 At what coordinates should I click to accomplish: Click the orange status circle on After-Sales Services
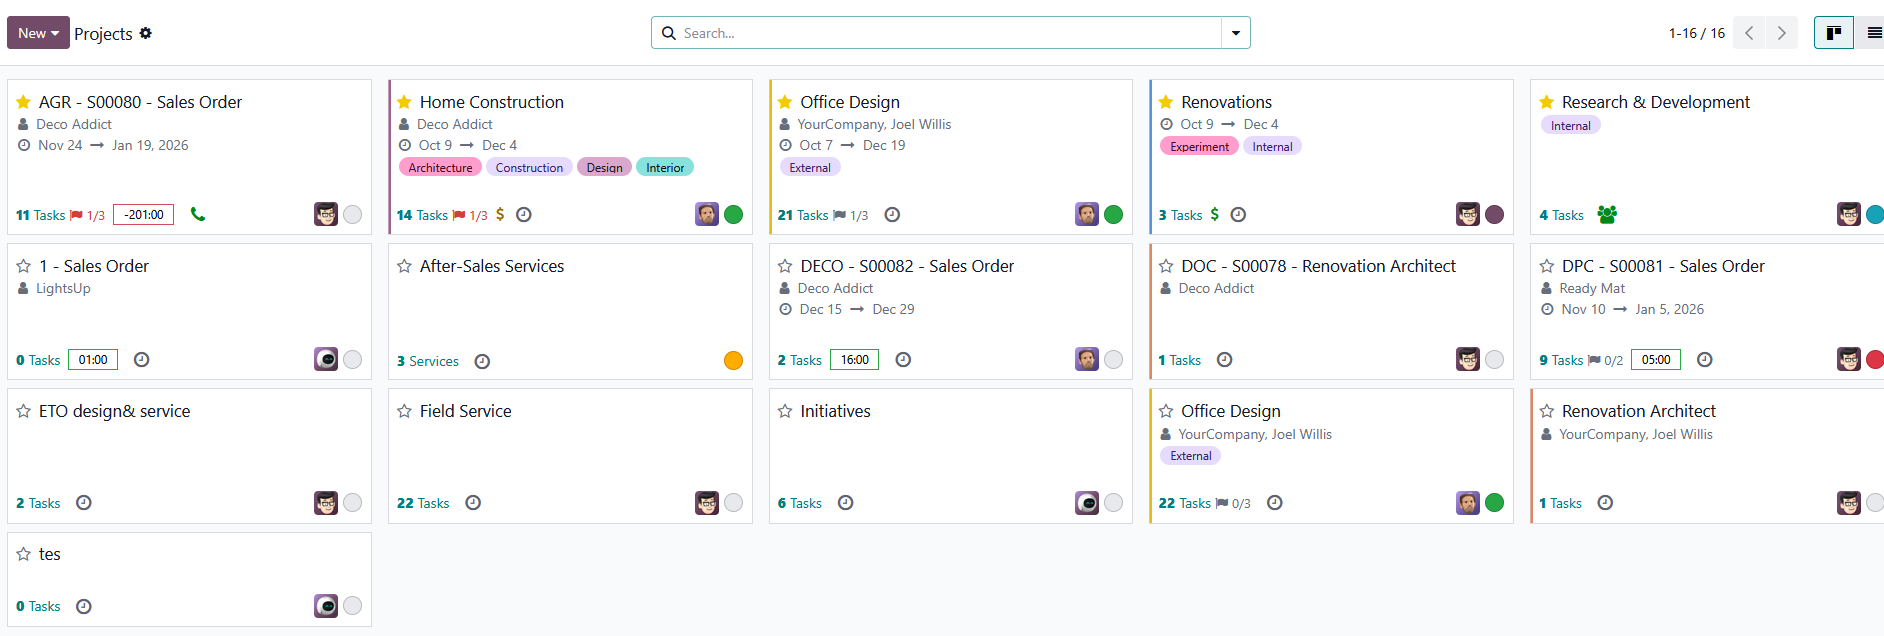pos(733,360)
